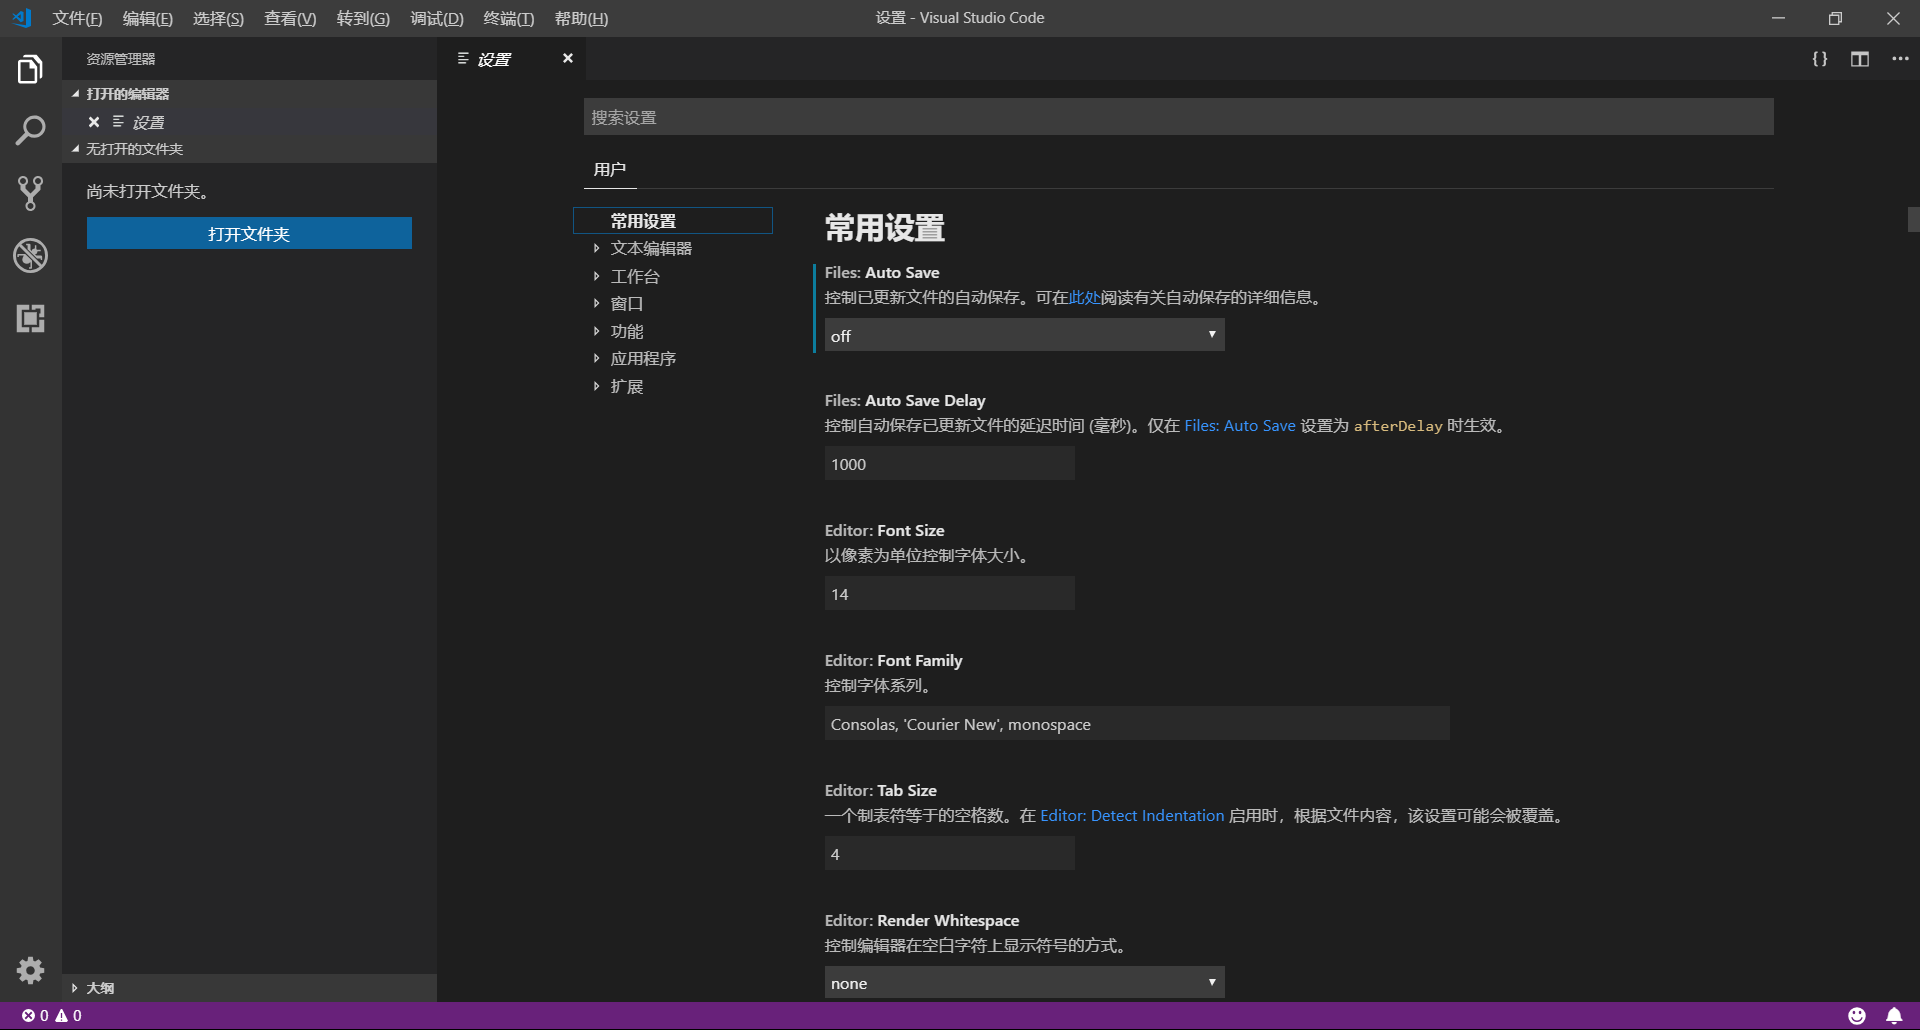Click the Editor: Font Family setting label
Screen dimensions: 1920x1030
coord(893,660)
